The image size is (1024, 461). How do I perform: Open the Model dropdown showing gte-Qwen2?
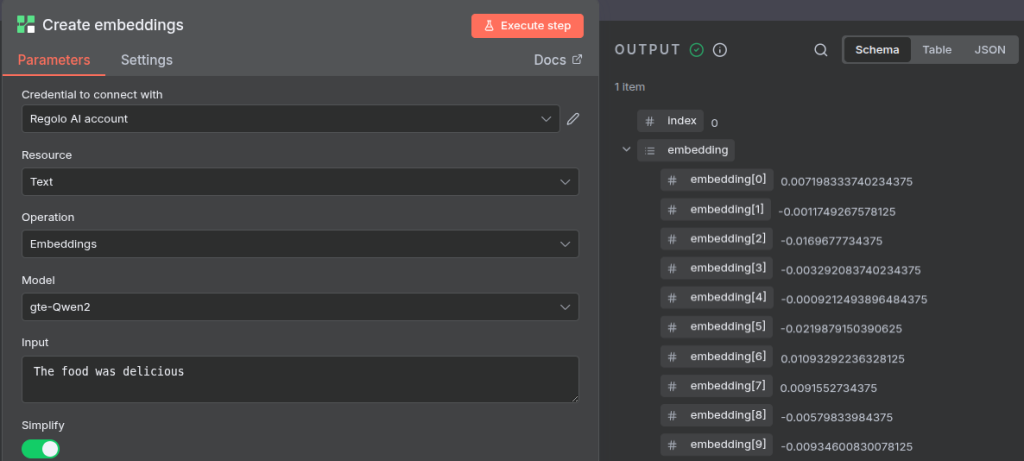click(299, 307)
